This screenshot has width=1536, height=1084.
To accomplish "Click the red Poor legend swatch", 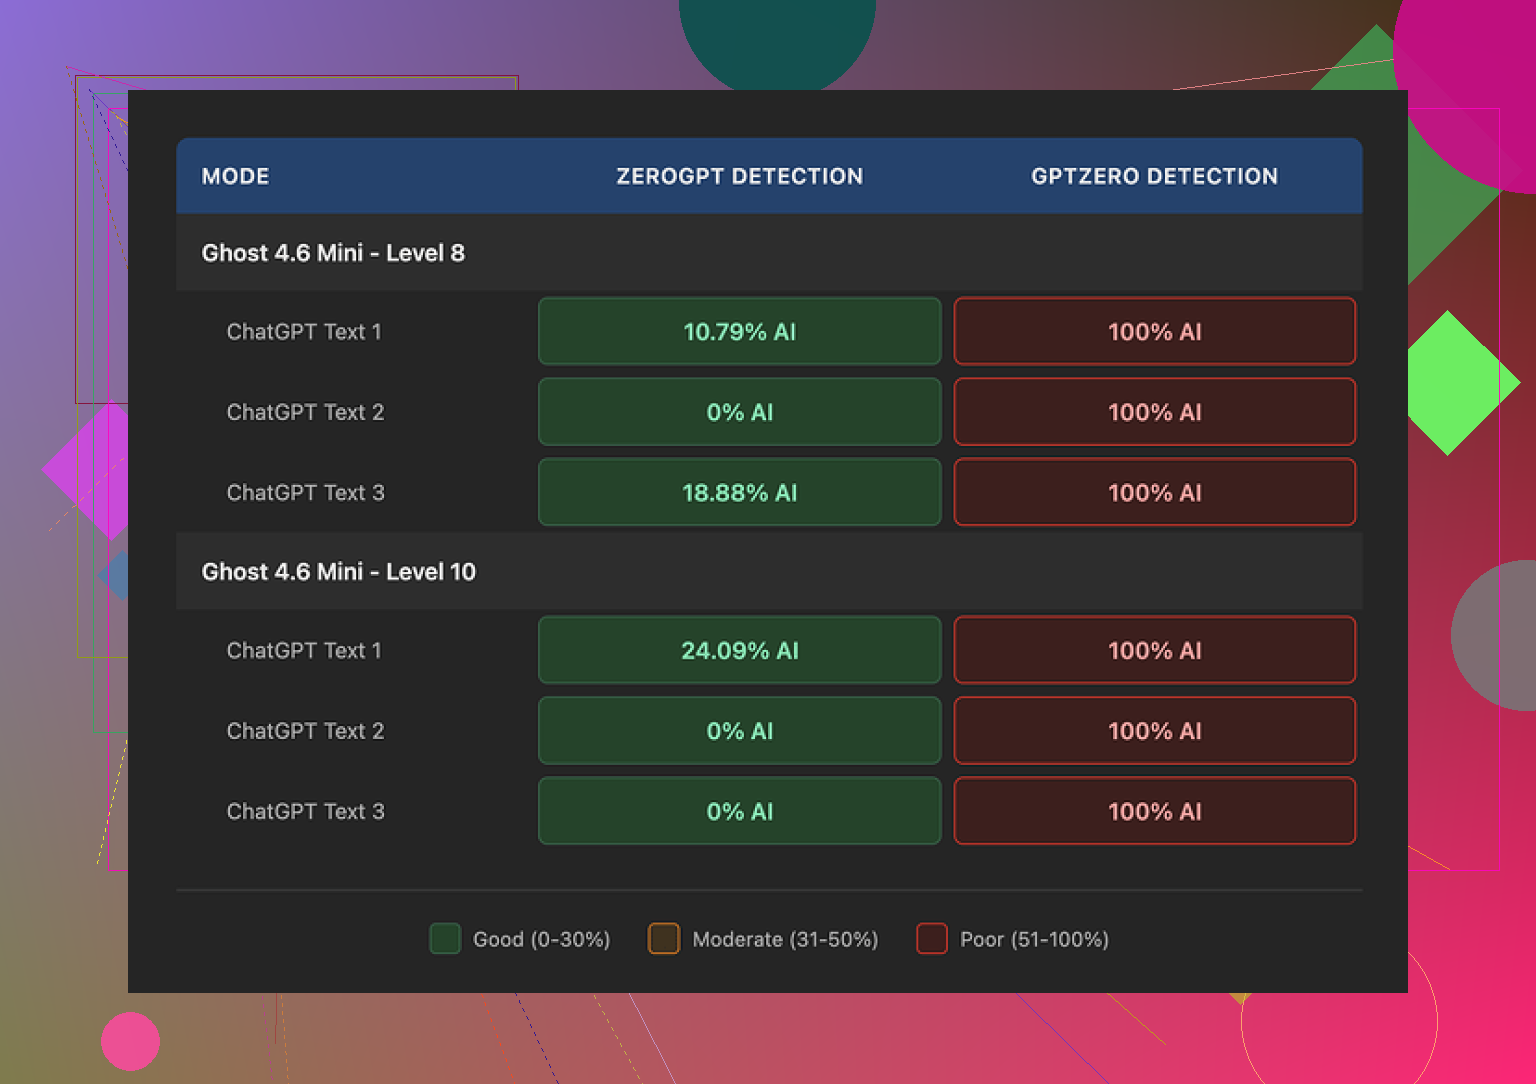I will [932, 939].
